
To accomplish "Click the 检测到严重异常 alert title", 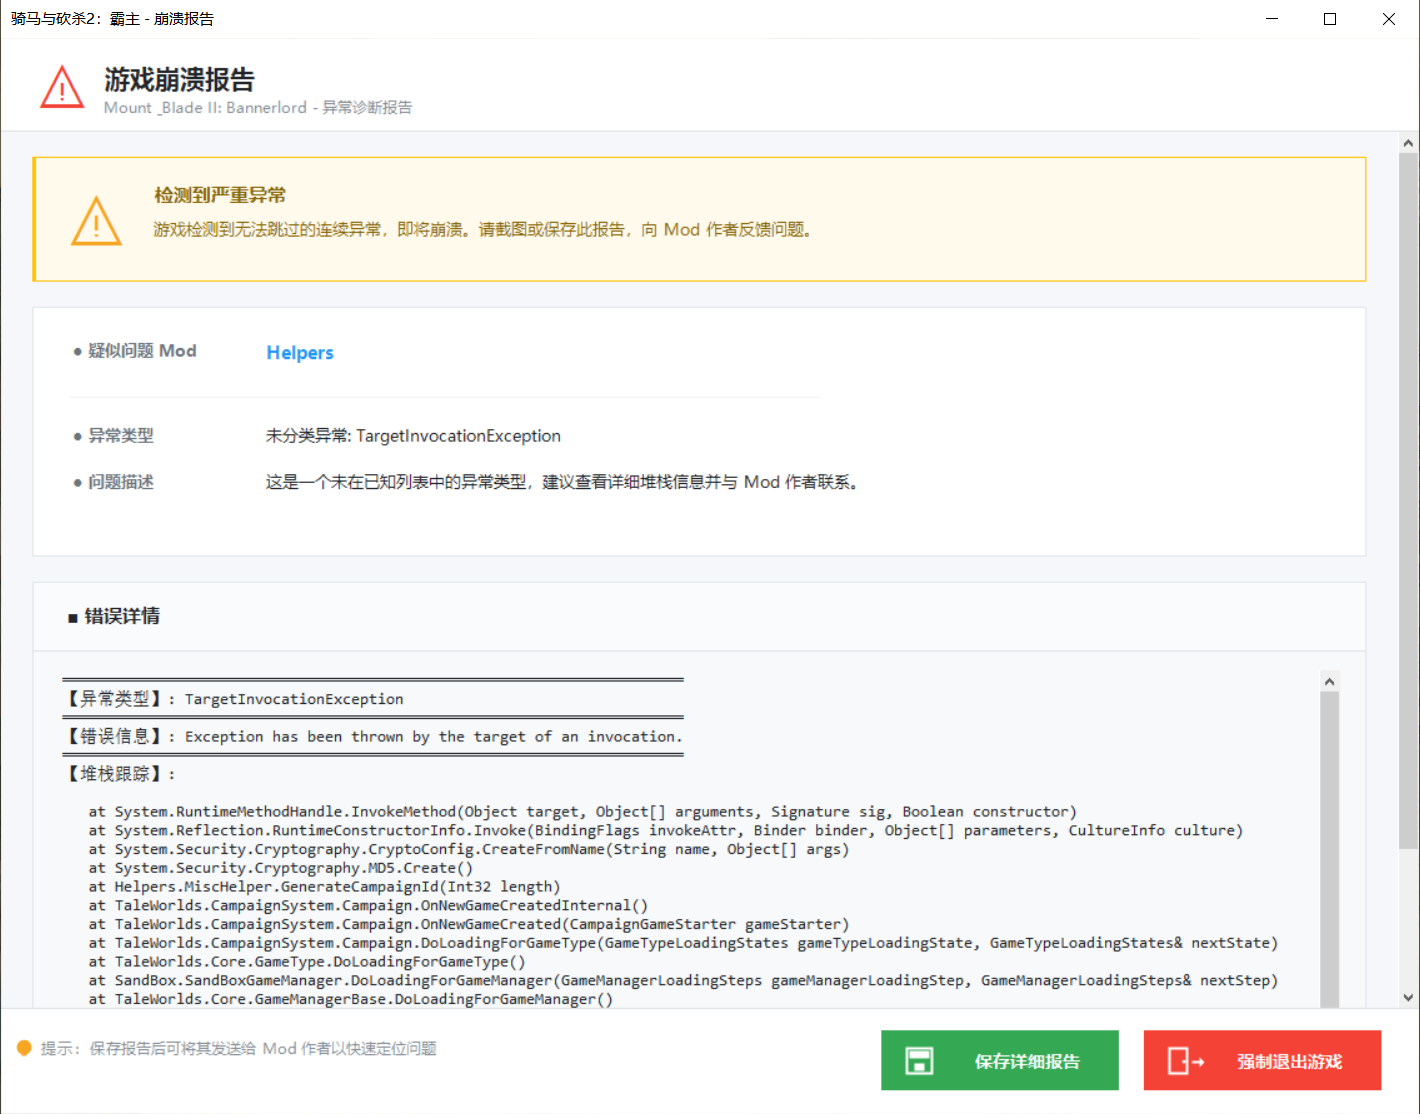I will [x=220, y=195].
